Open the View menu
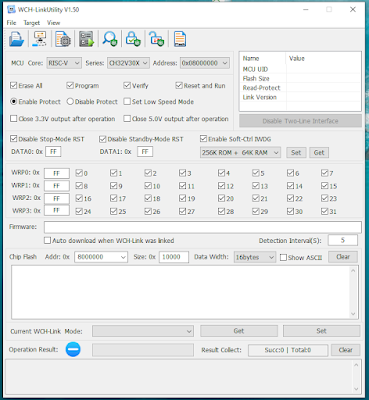Screen dimensions: 369x400 (53, 23)
